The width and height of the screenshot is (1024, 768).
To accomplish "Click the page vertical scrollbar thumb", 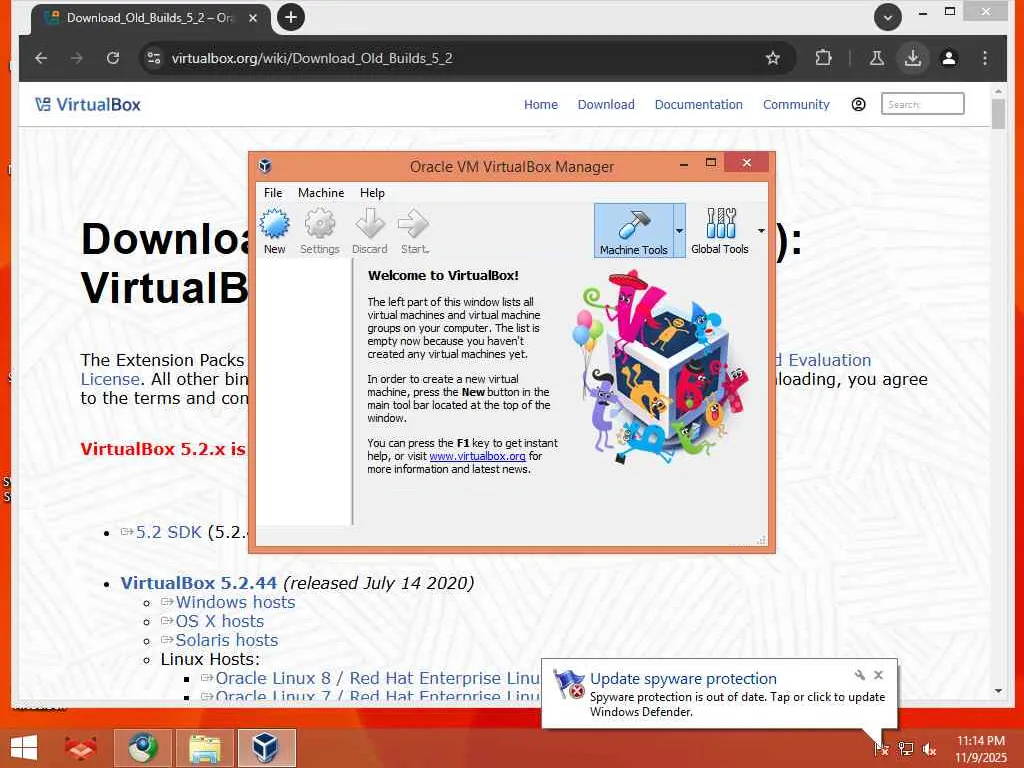I will (998, 114).
